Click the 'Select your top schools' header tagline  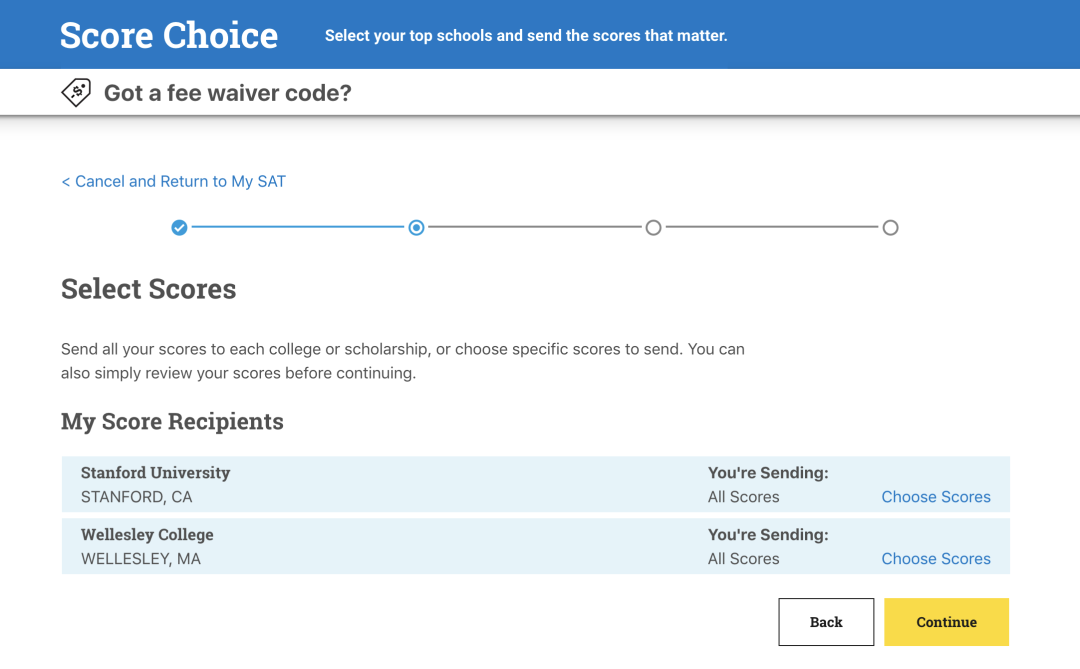point(526,36)
